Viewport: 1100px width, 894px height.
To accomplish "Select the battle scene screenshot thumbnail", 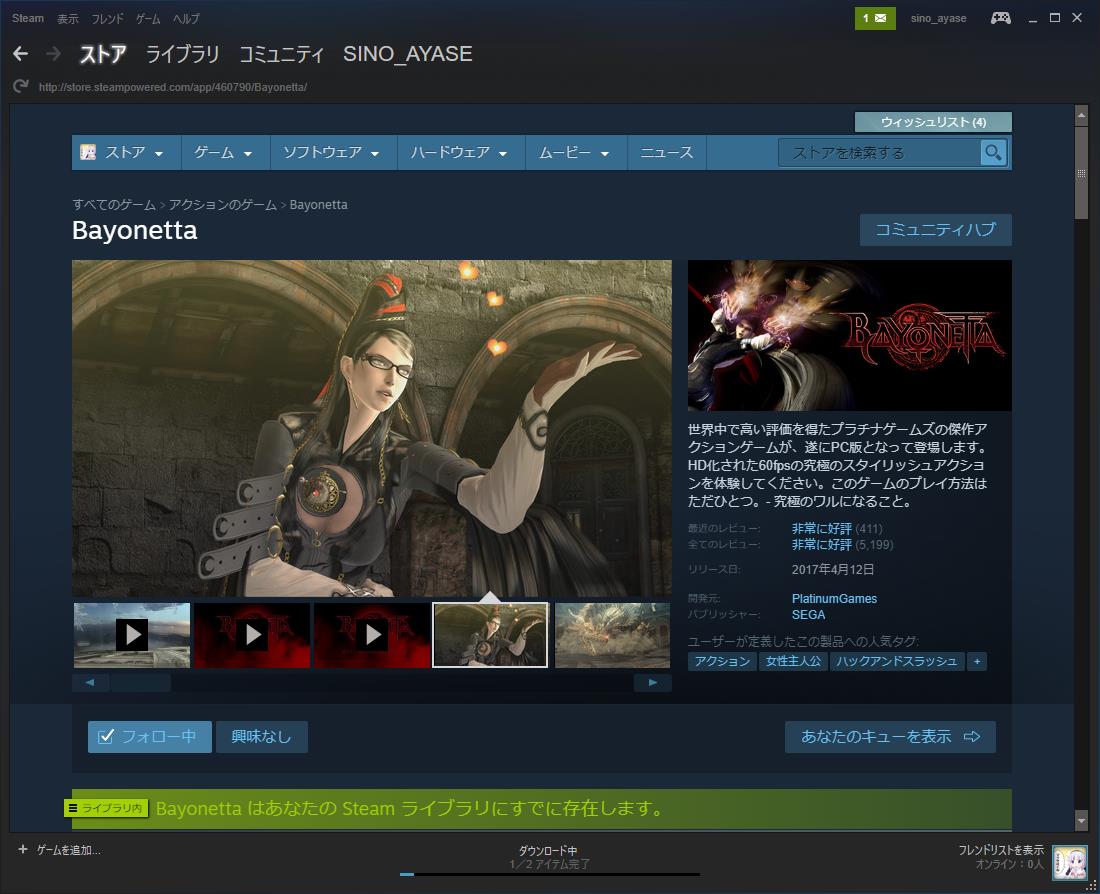I will (612, 635).
